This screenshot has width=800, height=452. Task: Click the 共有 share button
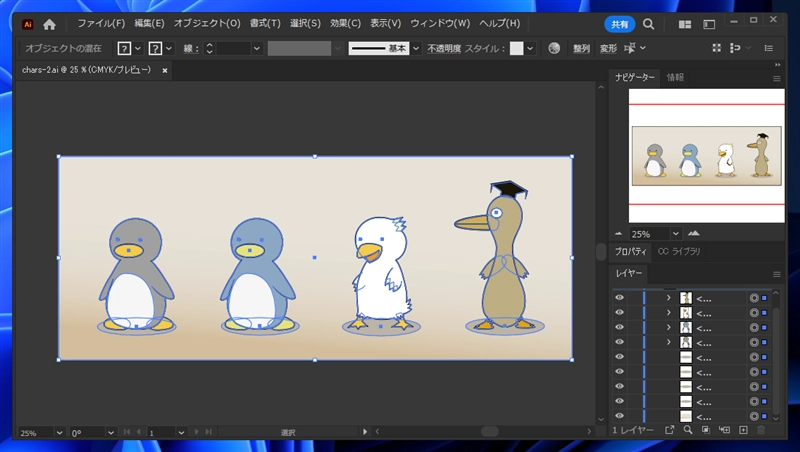tap(619, 24)
